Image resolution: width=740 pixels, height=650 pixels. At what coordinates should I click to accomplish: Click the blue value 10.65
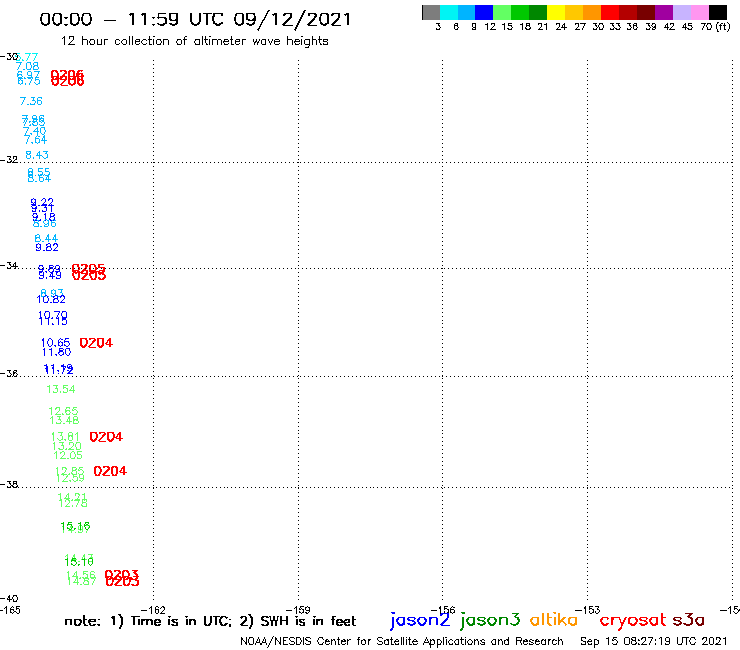55,343
